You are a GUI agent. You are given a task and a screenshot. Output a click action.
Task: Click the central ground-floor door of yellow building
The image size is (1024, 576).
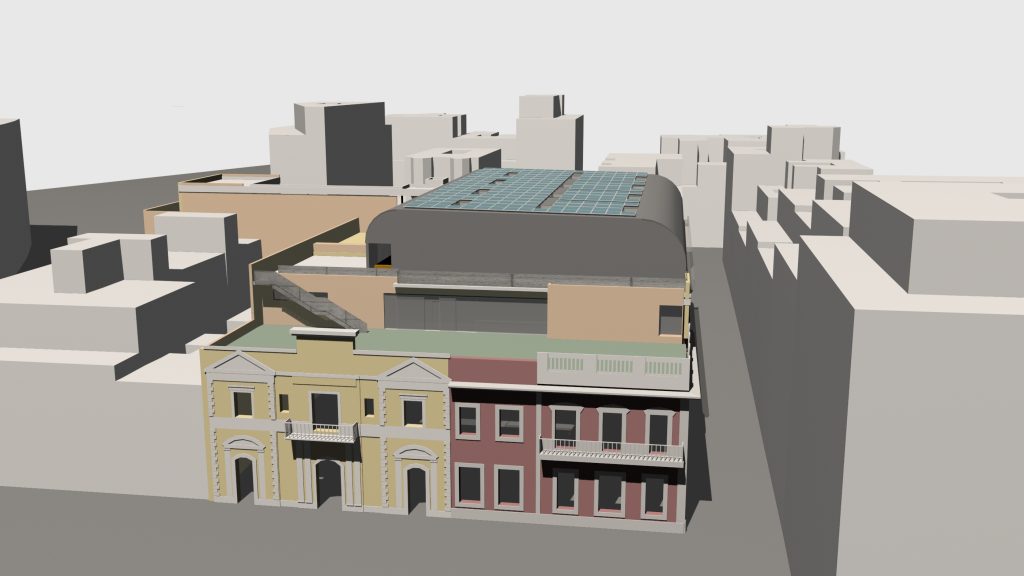point(328,483)
